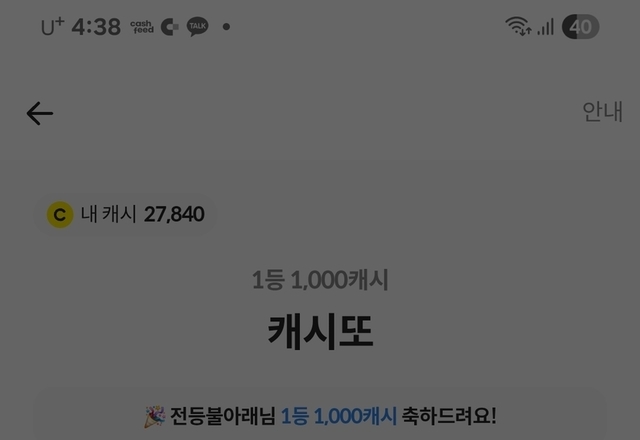Tap the battery indicator showing 40
This screenshot has width=640, height=440.
(x=580, y=27)
